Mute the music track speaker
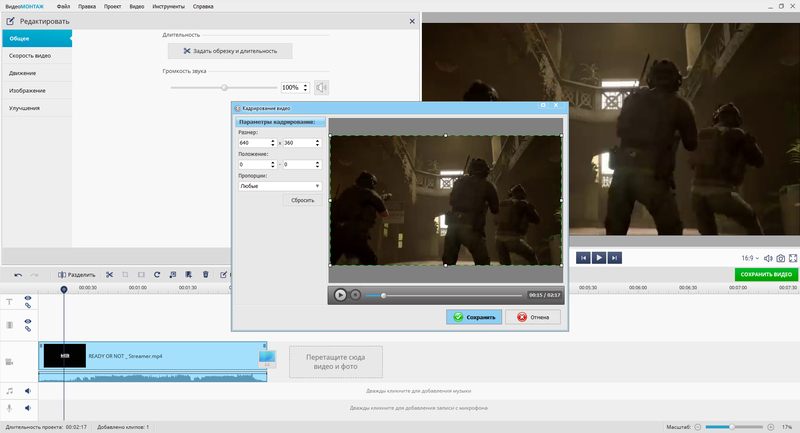 click(28, 391)
